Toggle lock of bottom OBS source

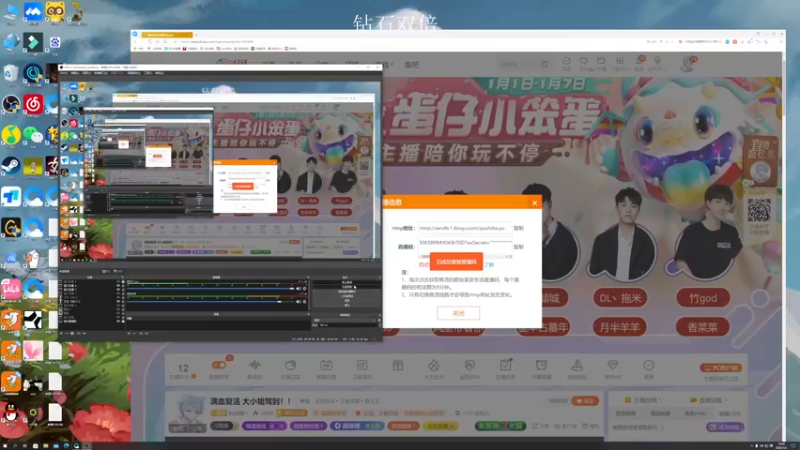point(123,321)
